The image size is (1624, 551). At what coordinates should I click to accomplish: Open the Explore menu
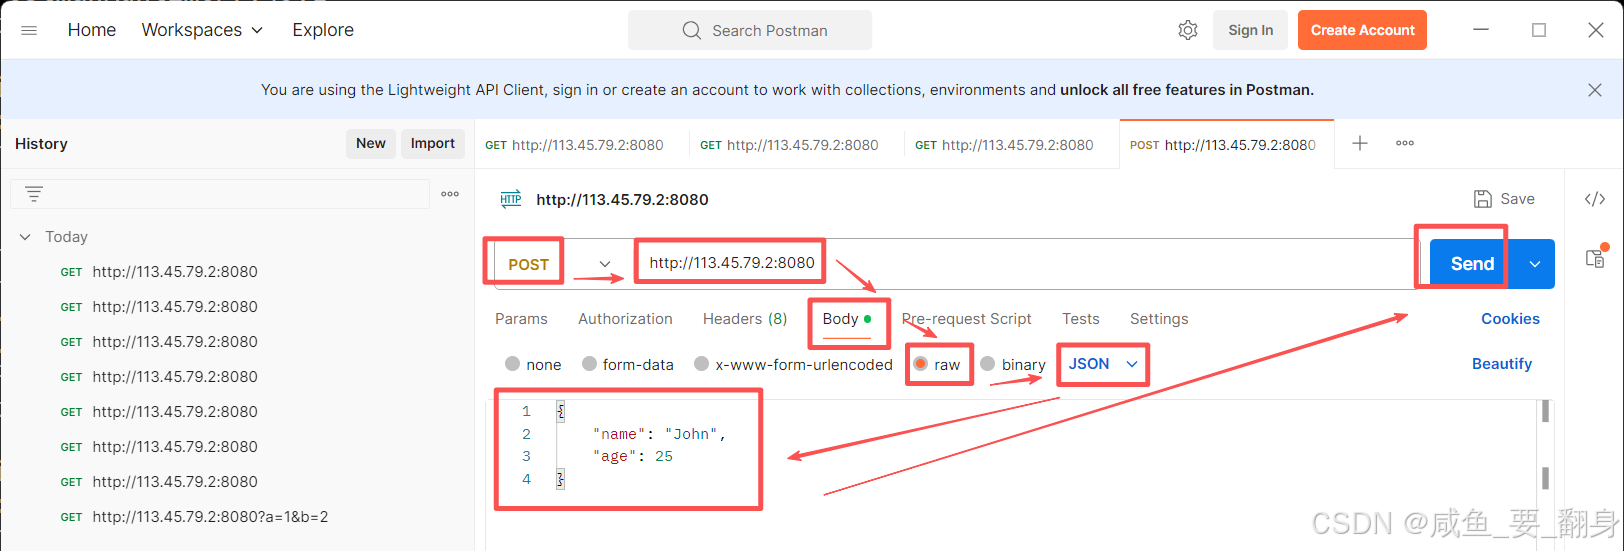323,30
